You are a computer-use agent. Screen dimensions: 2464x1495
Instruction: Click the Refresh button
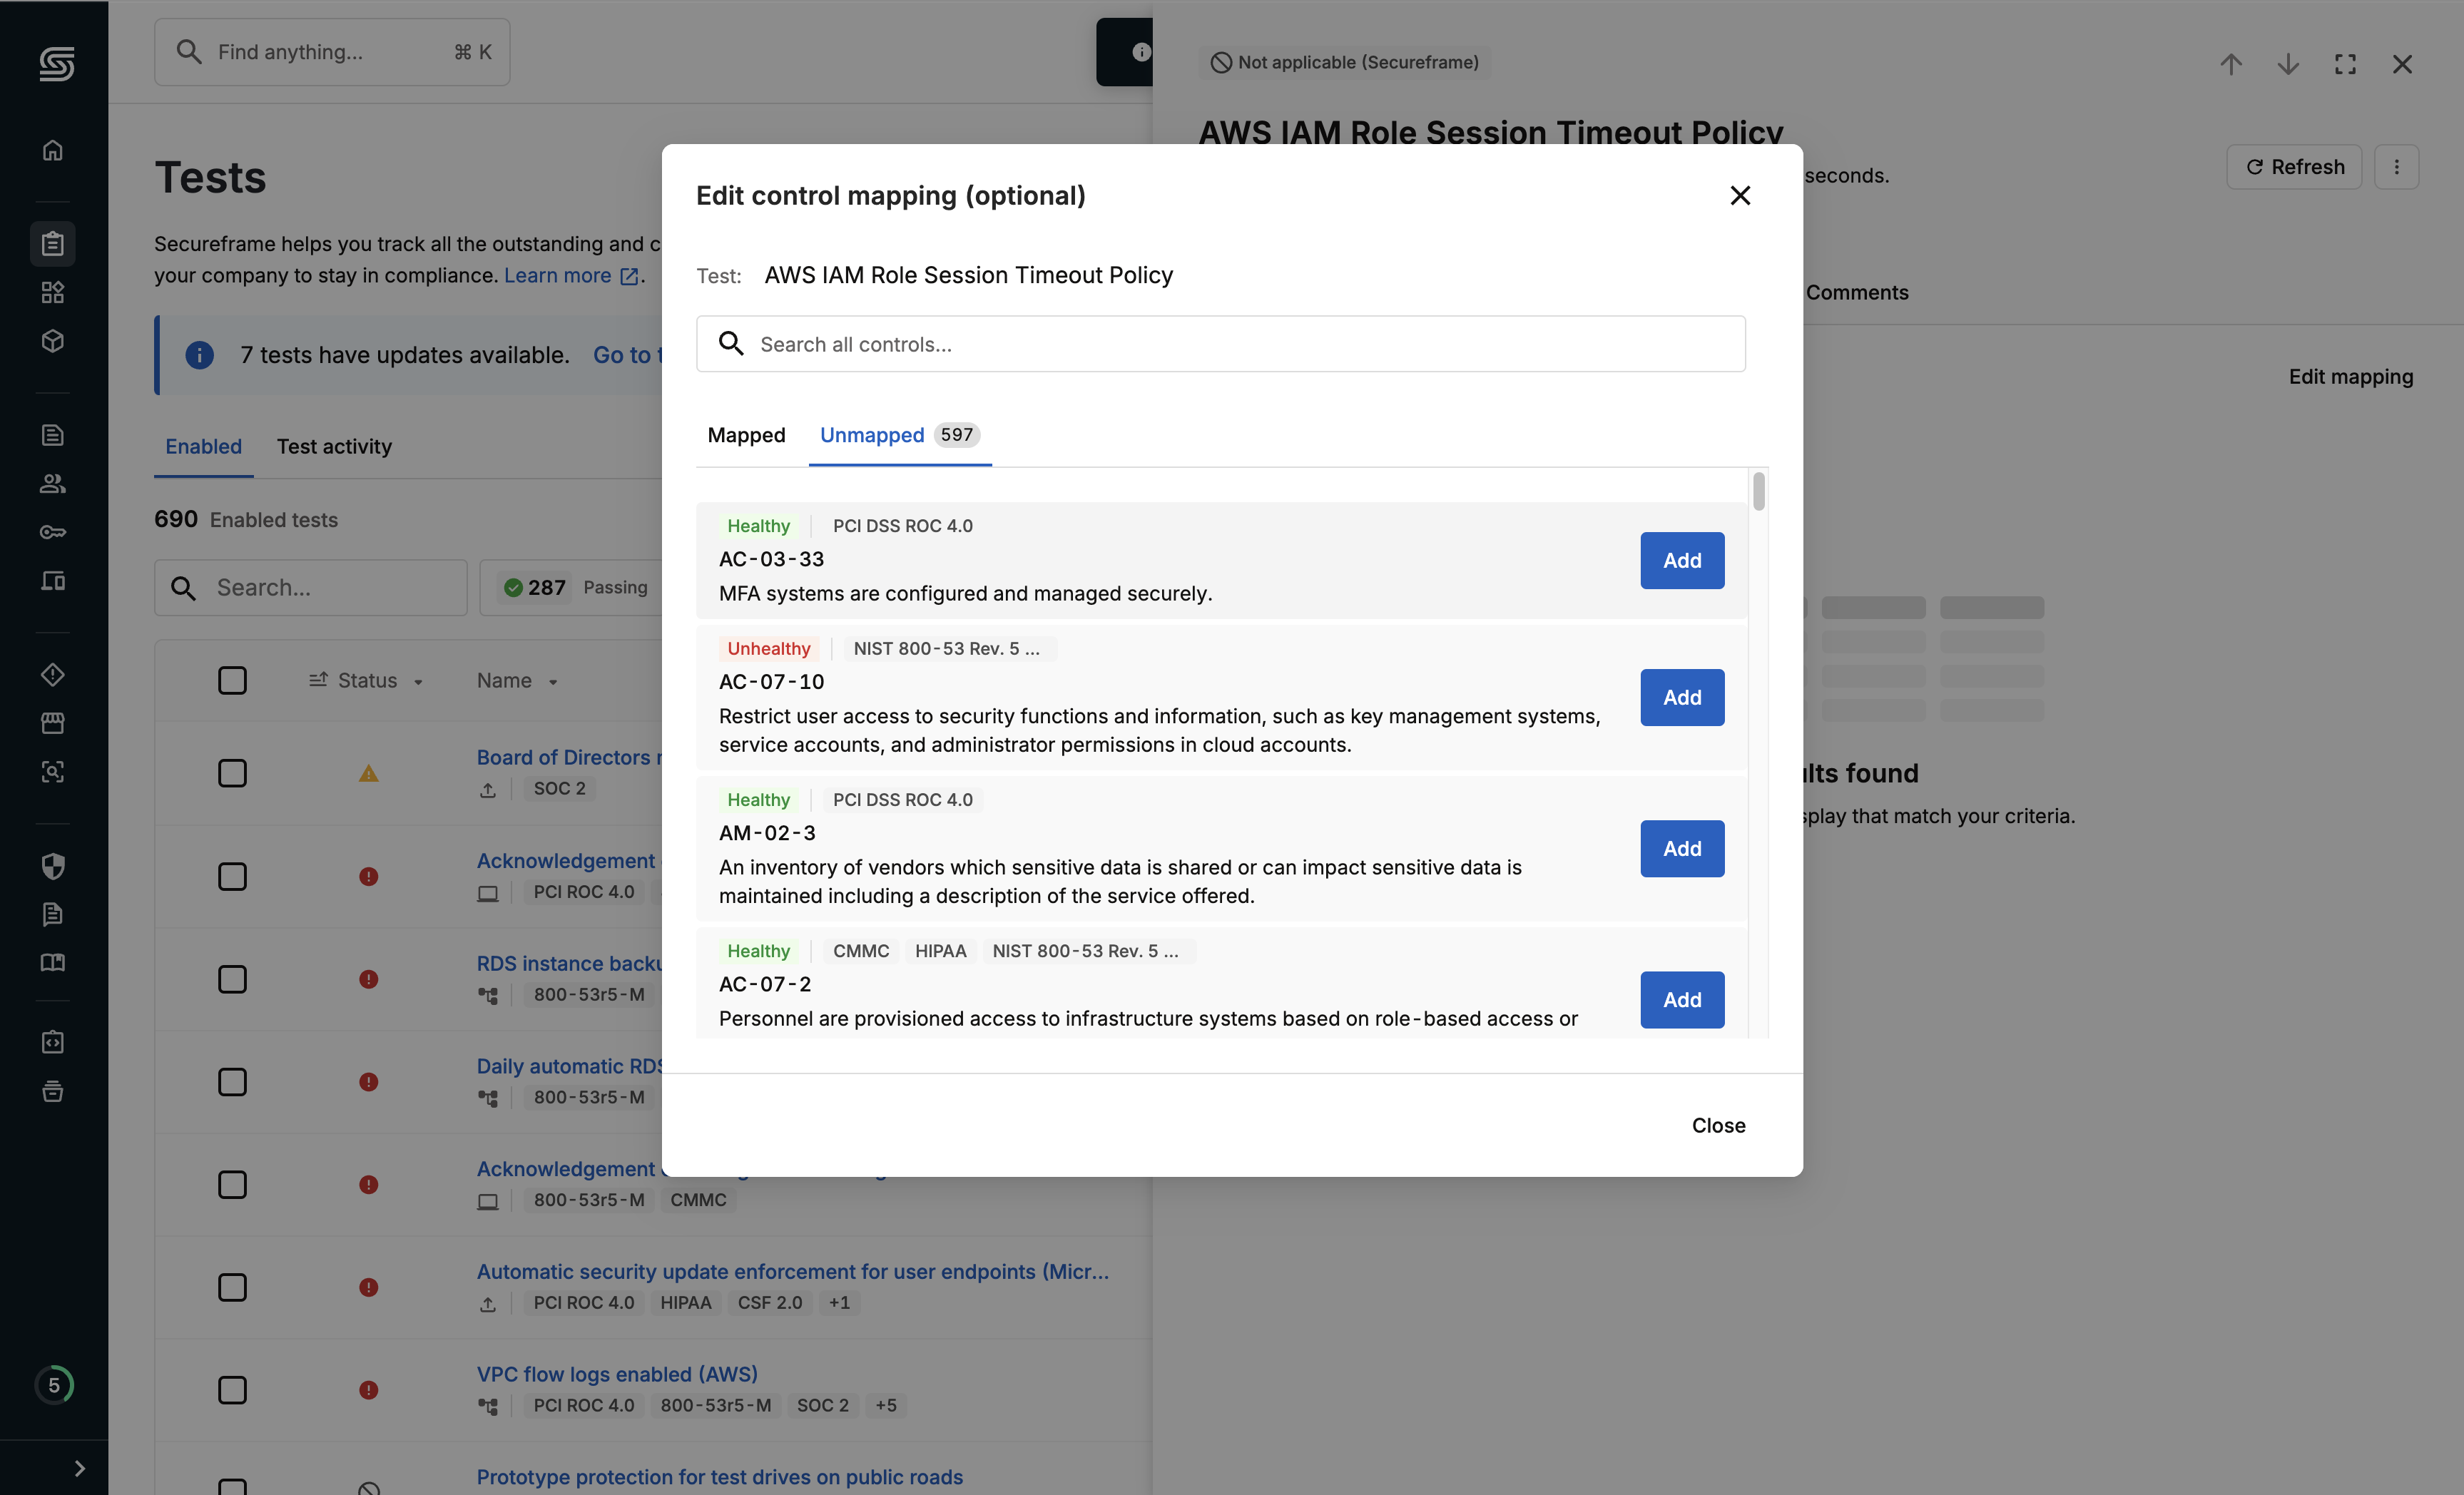click(2294, 167)
